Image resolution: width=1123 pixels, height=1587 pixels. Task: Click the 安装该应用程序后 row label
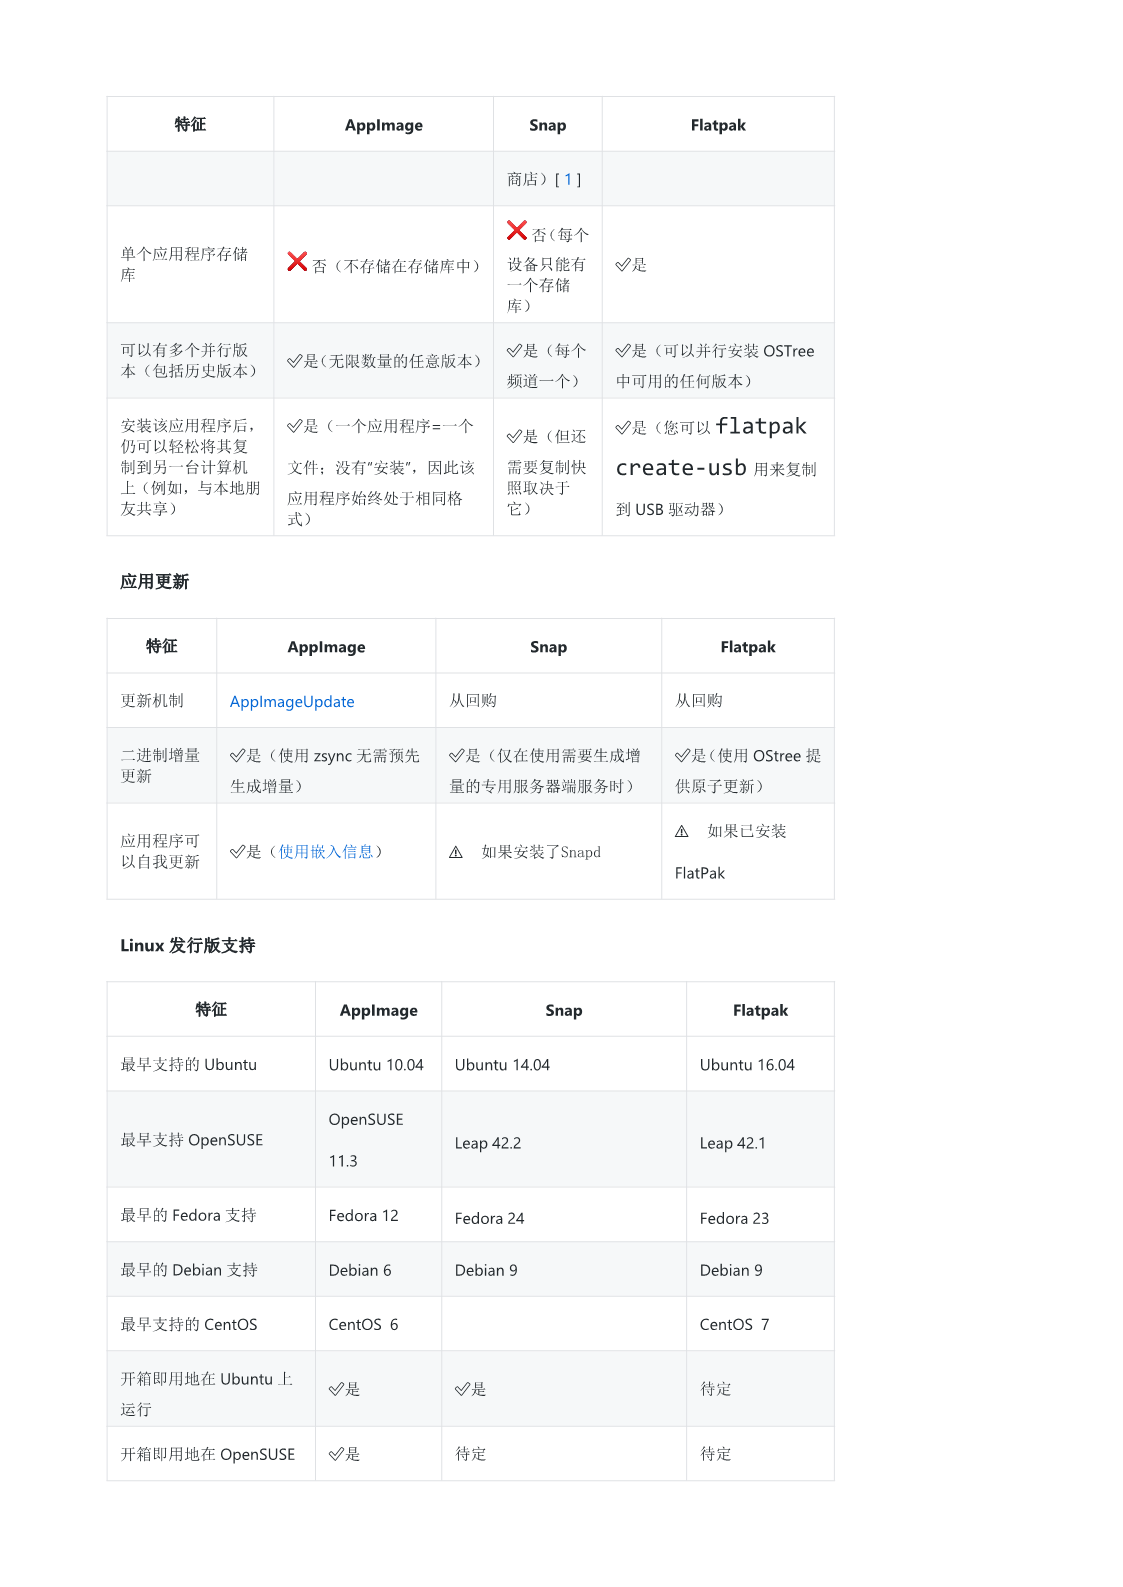tap(190, 467)
